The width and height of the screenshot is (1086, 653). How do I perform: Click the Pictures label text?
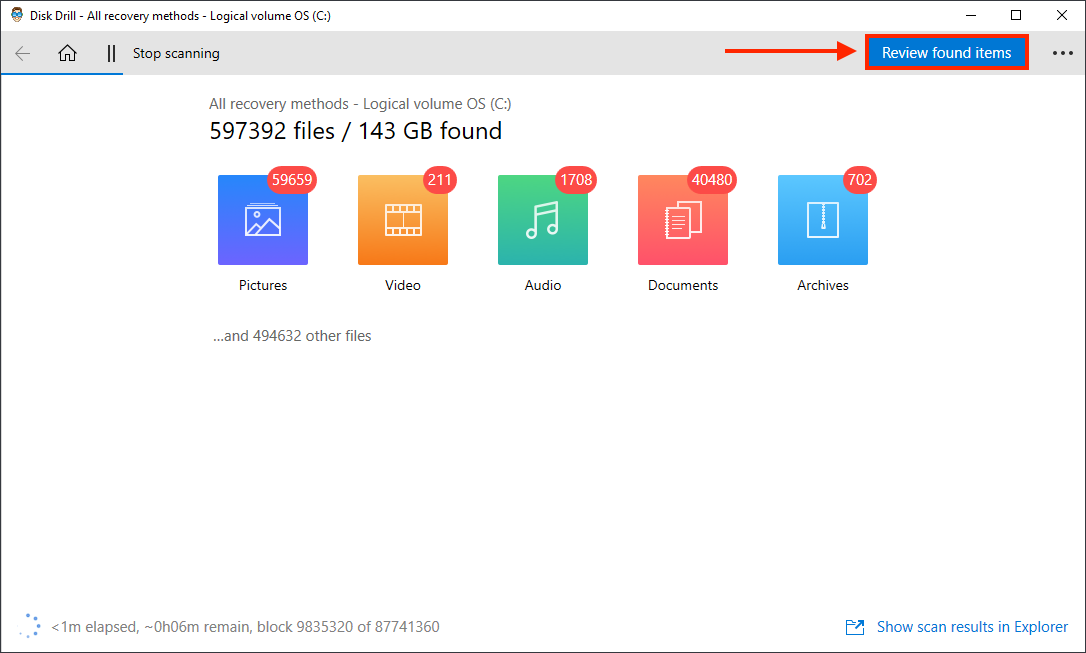coord(263,285)
